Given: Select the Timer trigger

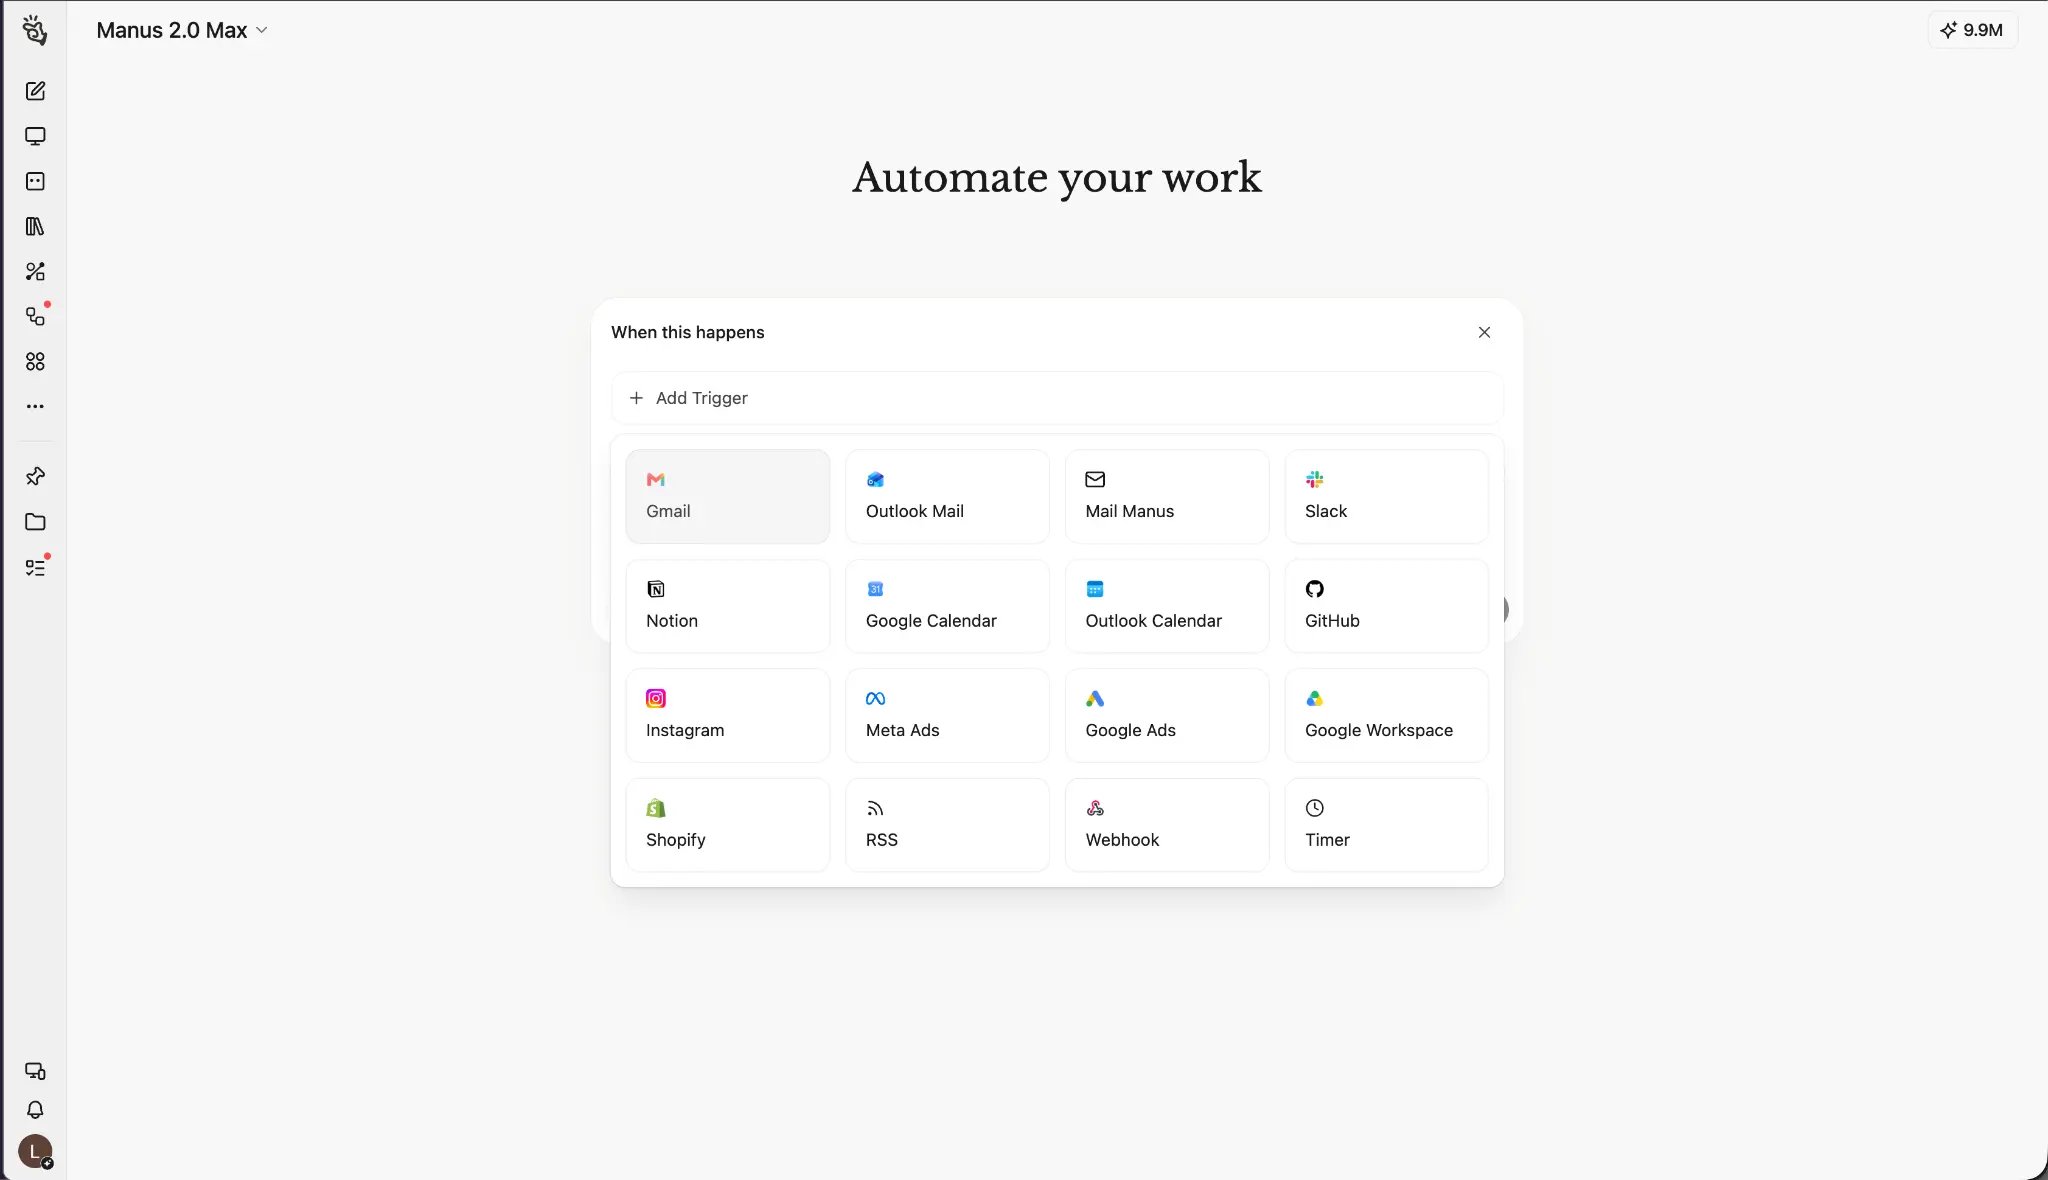Looking at the screenshot, I should click(1386, 825).
